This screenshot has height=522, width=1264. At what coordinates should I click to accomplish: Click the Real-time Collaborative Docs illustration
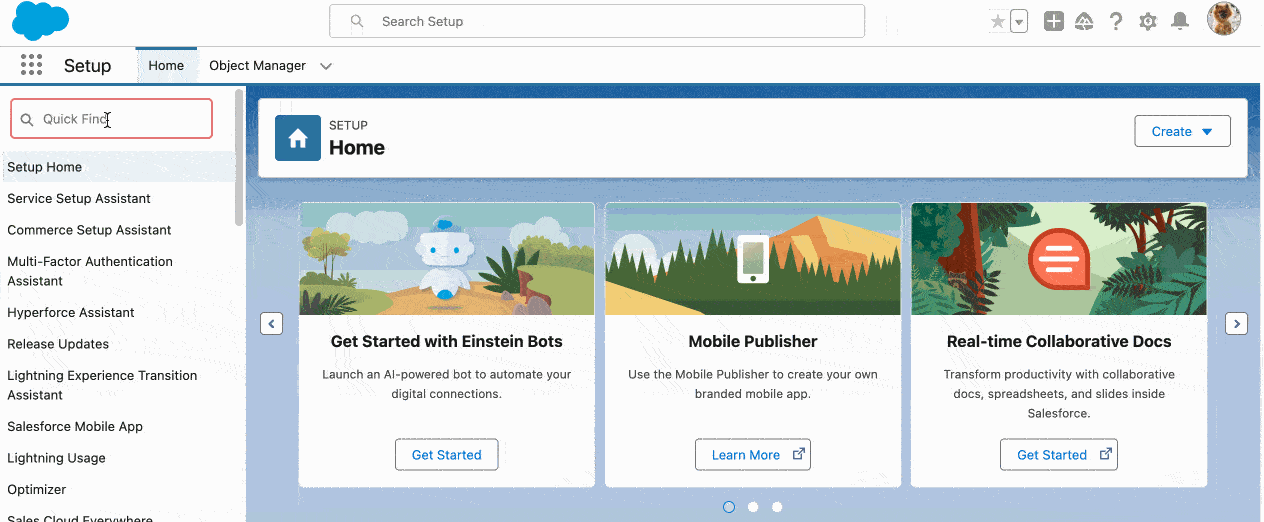point(1059,259)
